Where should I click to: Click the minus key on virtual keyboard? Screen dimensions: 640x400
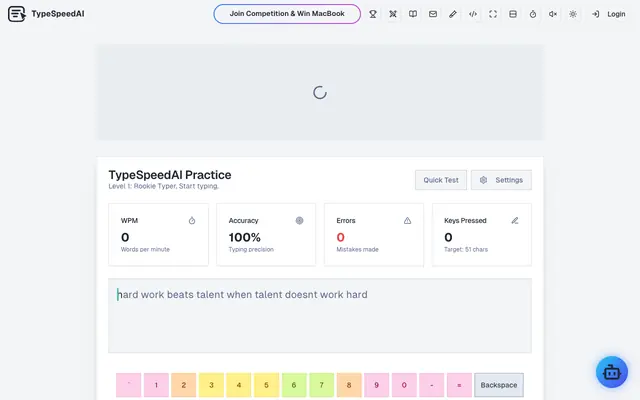click(431, 385)
